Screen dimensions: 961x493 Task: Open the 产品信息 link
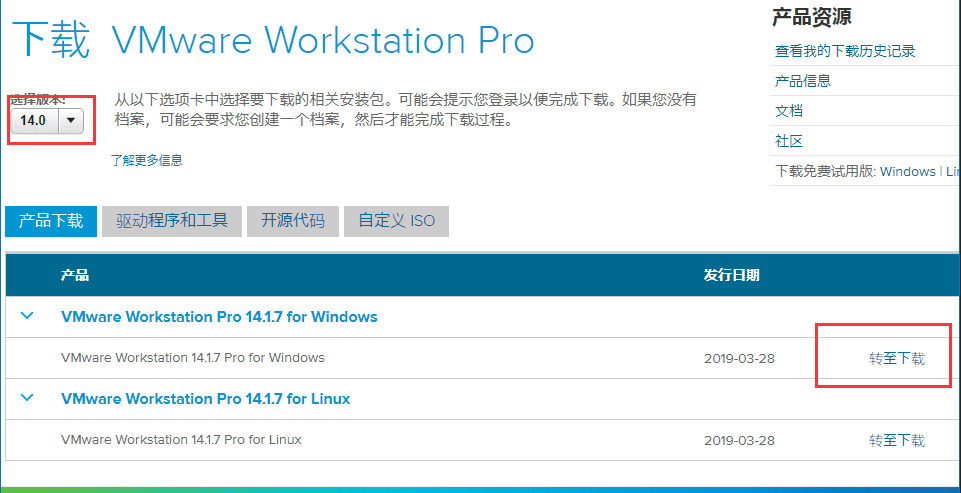[x=803, y=81]
